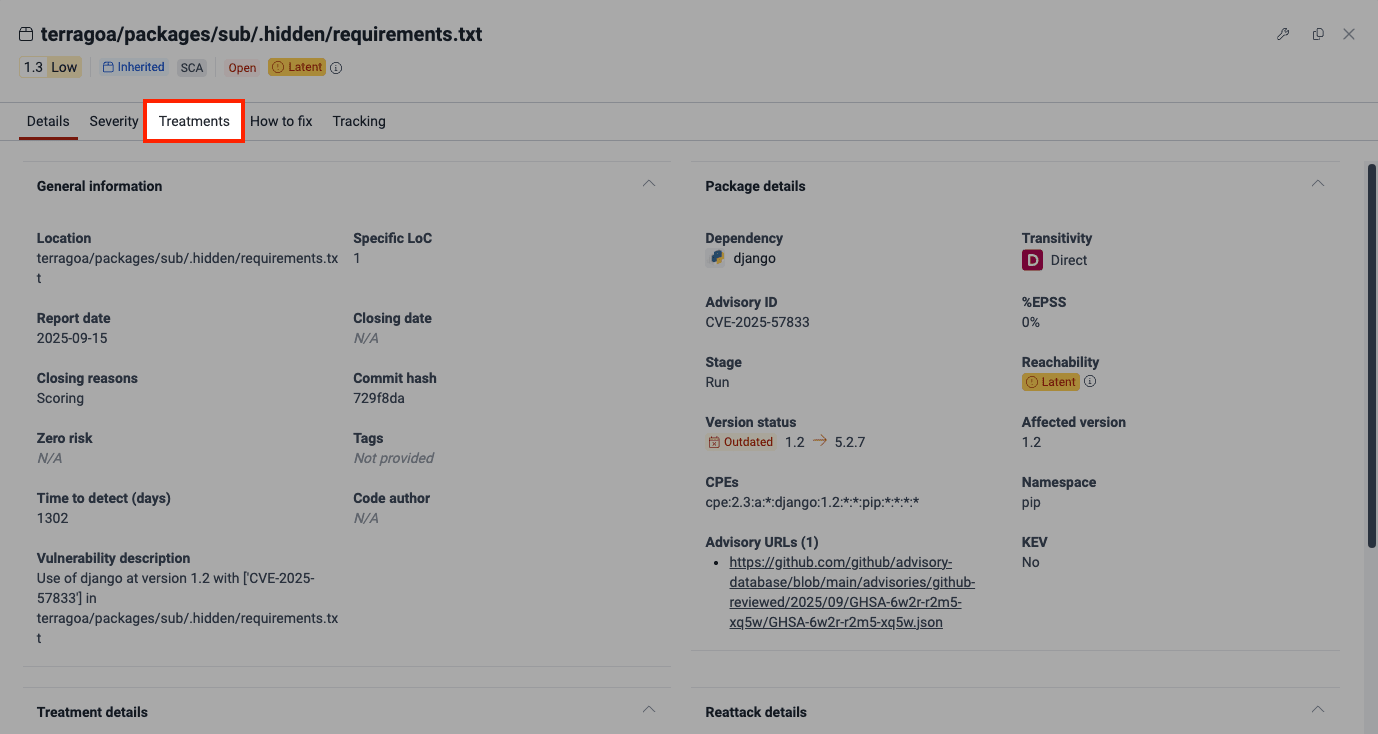Click the SCA badge in the header
The width and height of the screenshot is (1378, 734).
[191, 67]
